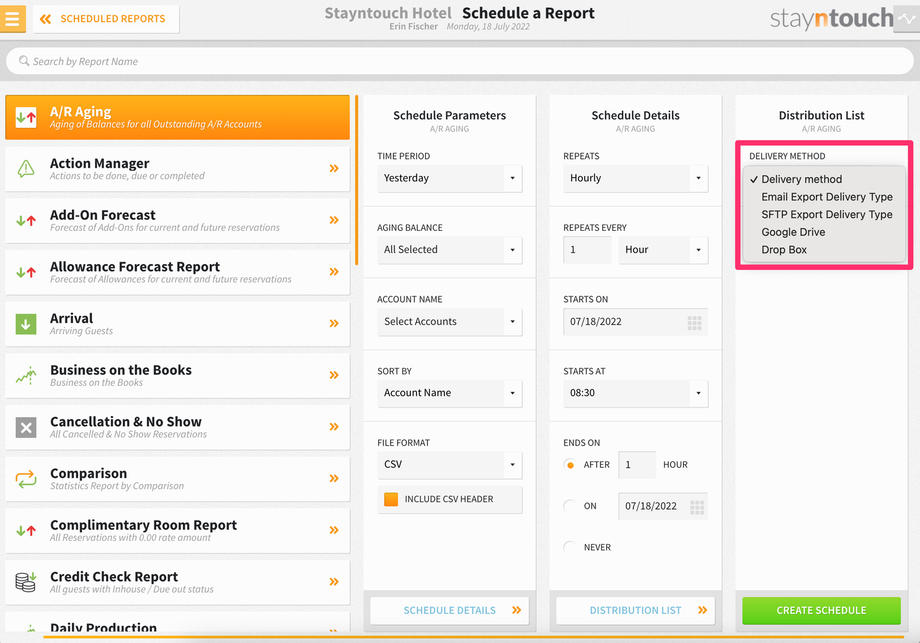Click the Business on the Books chart icon
Image resolution: width=920 pixels, height=643 pixels.
click(x=26, y=375)
